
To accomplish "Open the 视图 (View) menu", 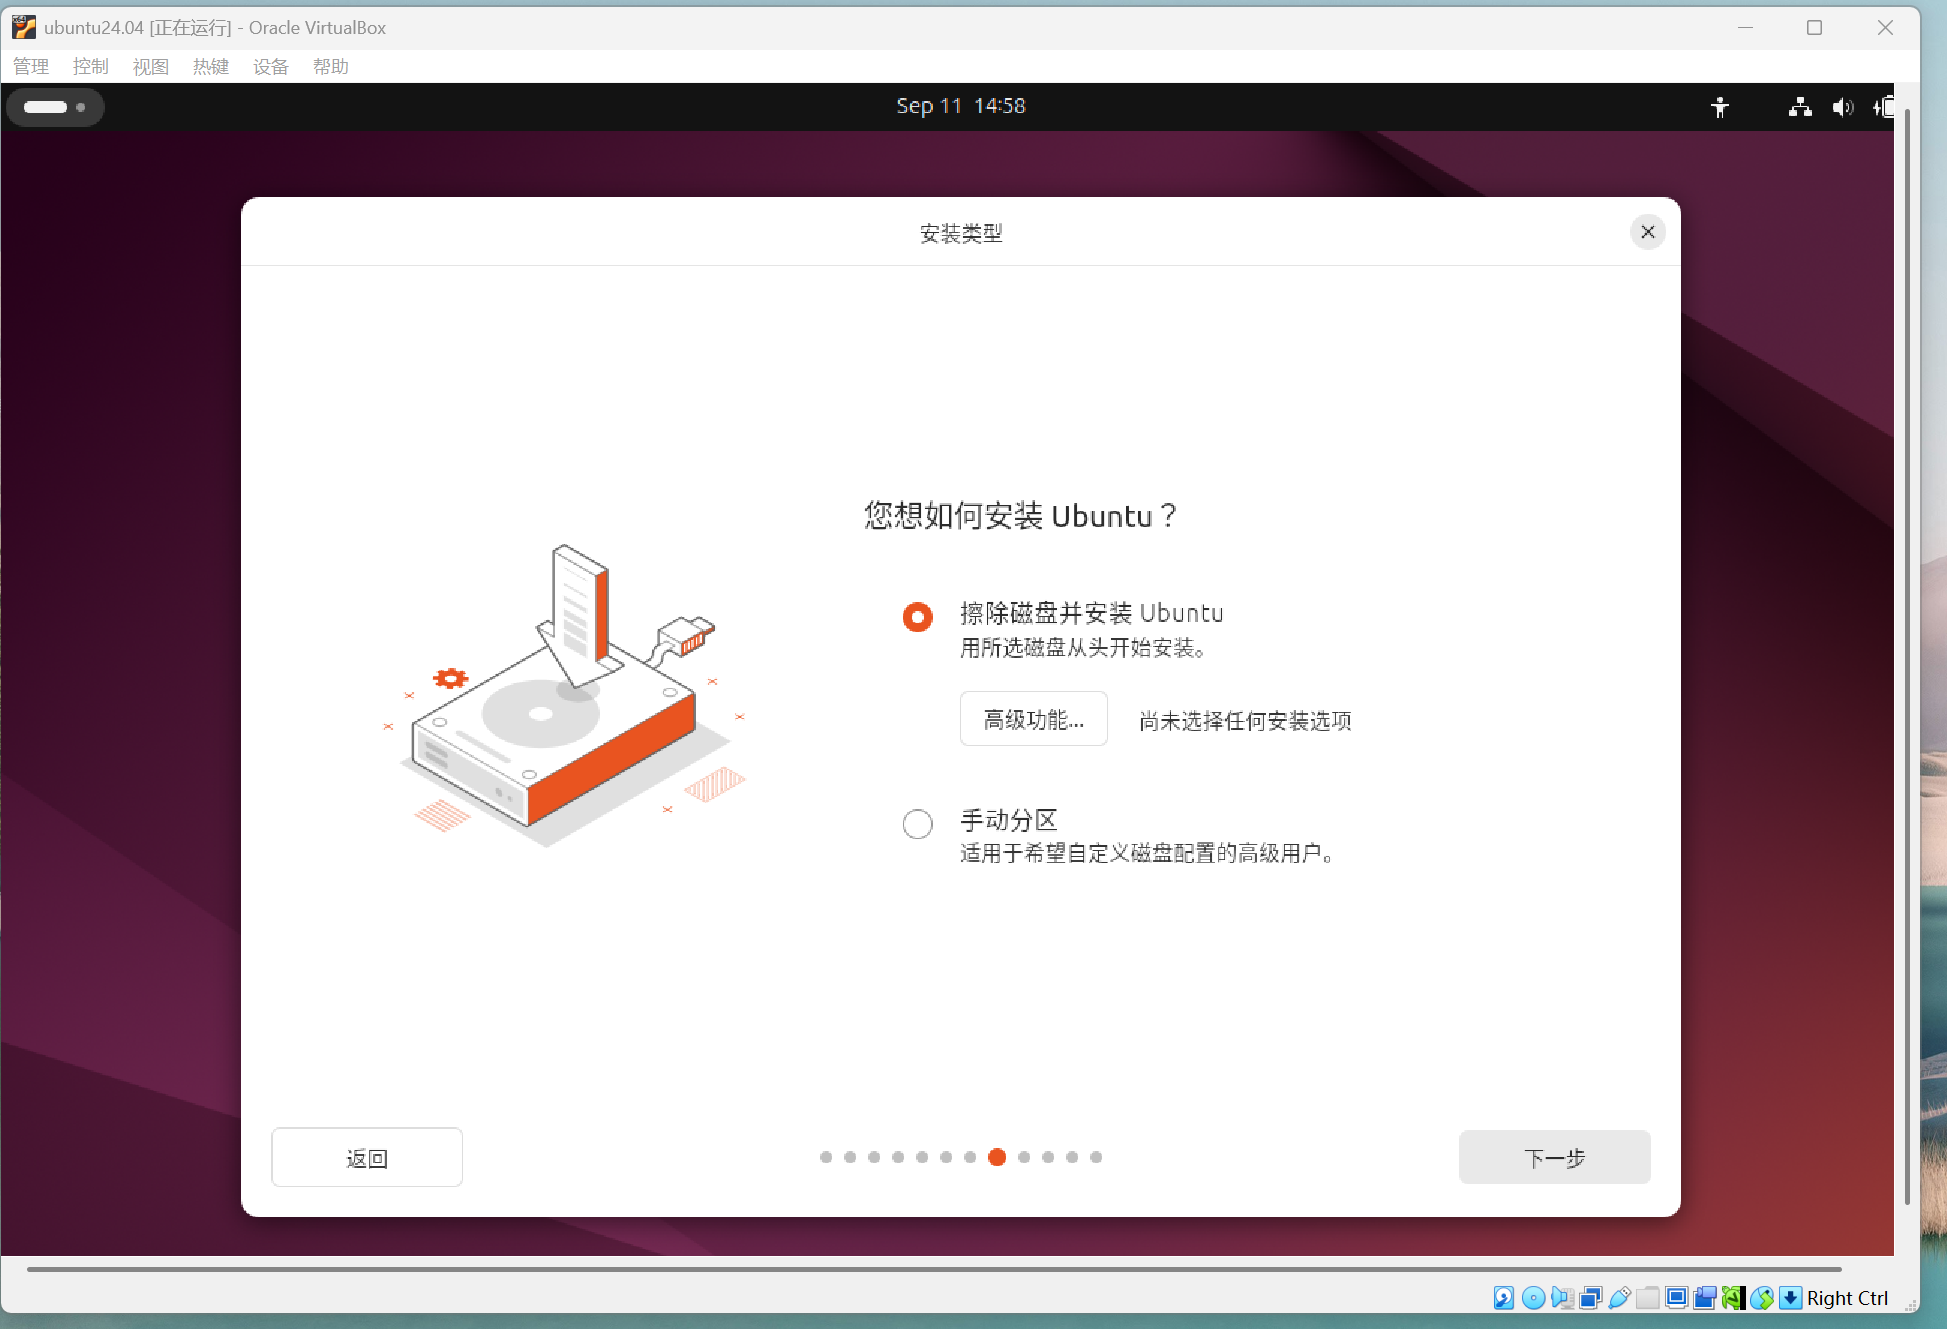I will pos(150,67).
